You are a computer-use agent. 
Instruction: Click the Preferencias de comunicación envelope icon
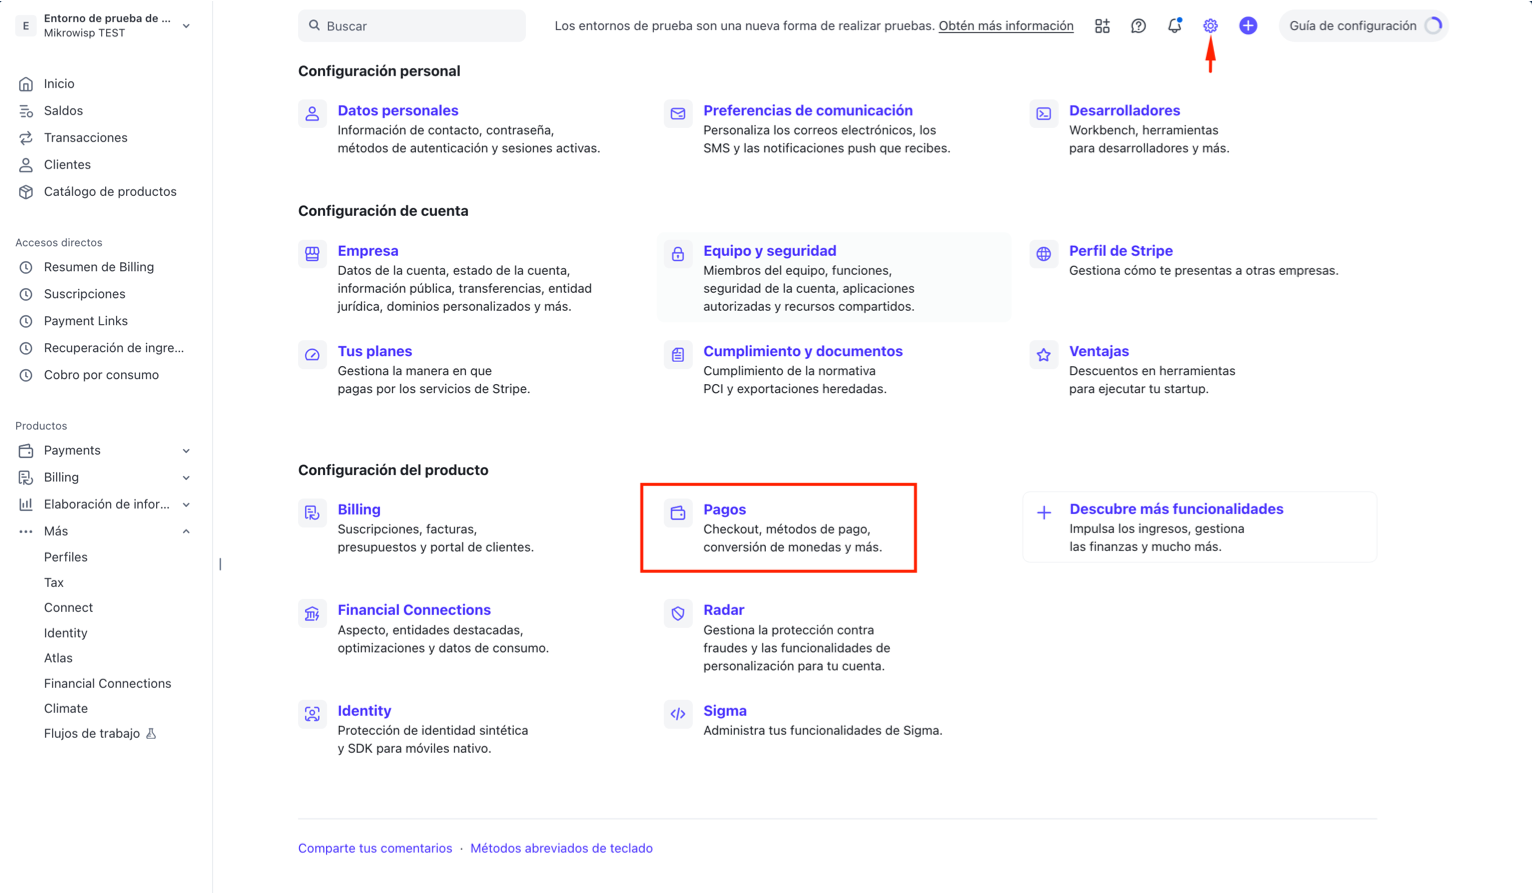[678, 114]
